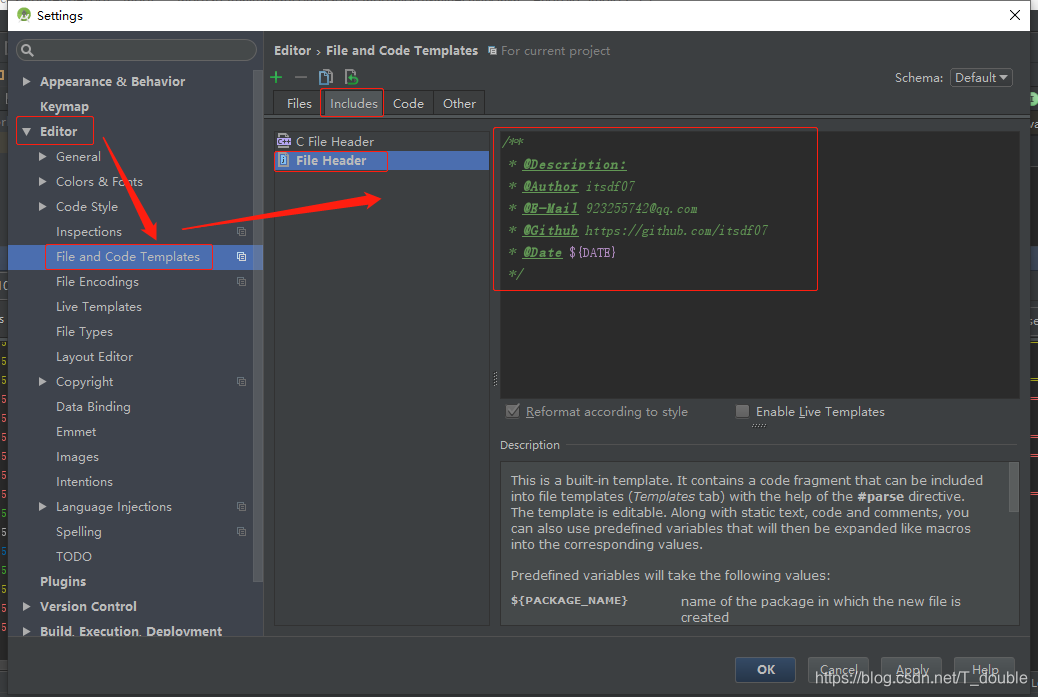Expand Appearance & Behavior section
The image size is (1038, 697).
[26, 81]
